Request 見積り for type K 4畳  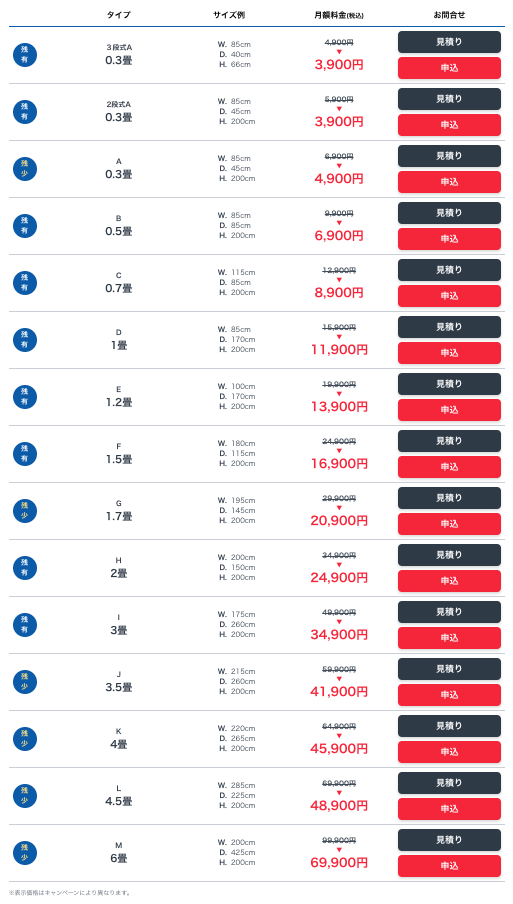[449, 726]
